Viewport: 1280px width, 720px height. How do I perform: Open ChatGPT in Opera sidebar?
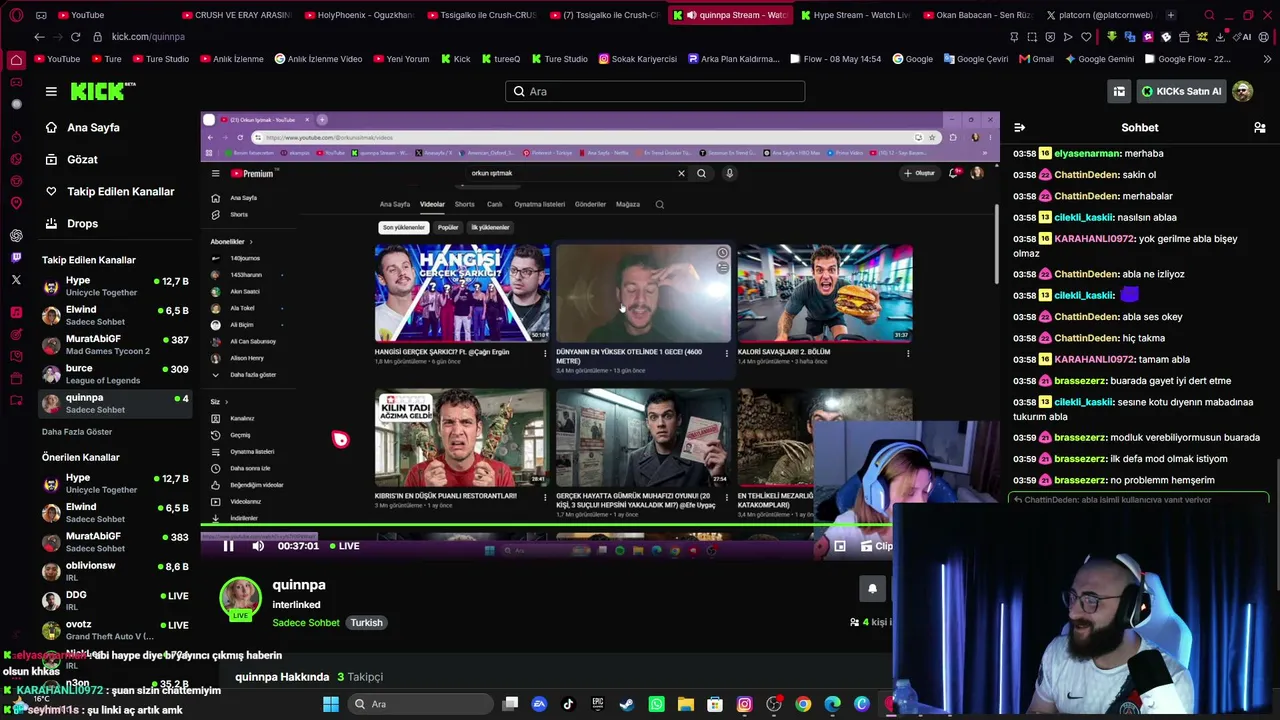click(x=16, y=236)
